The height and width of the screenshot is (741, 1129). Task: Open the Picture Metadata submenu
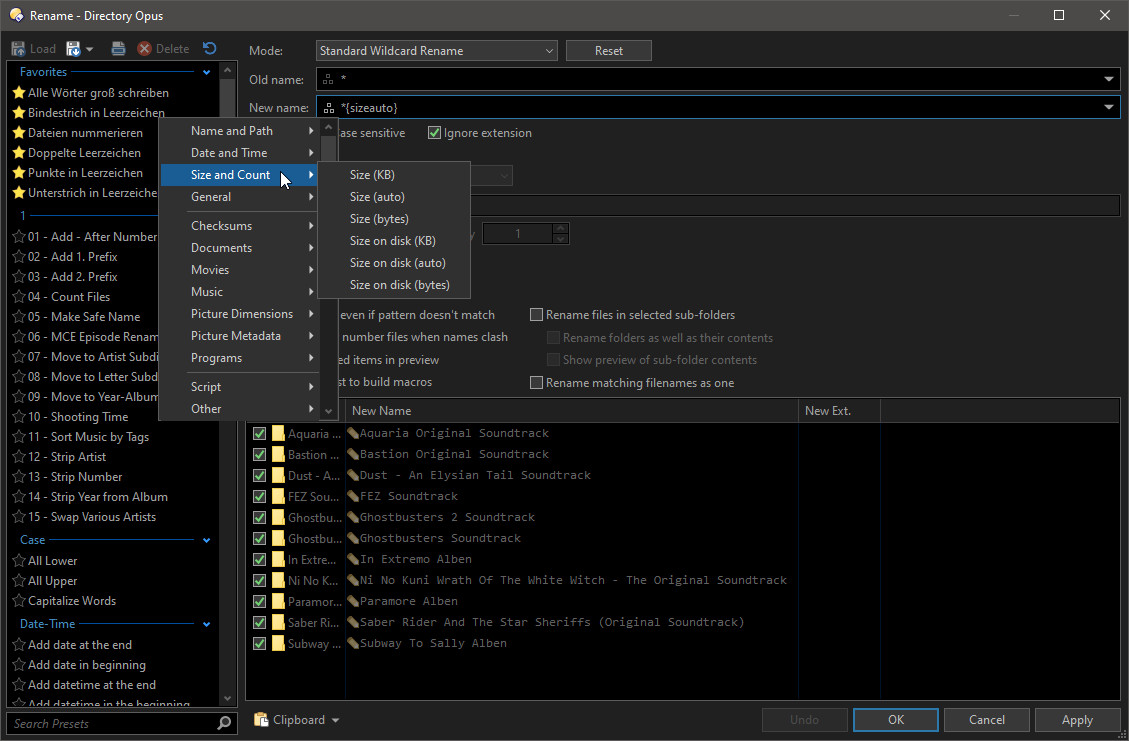[239, 336]
